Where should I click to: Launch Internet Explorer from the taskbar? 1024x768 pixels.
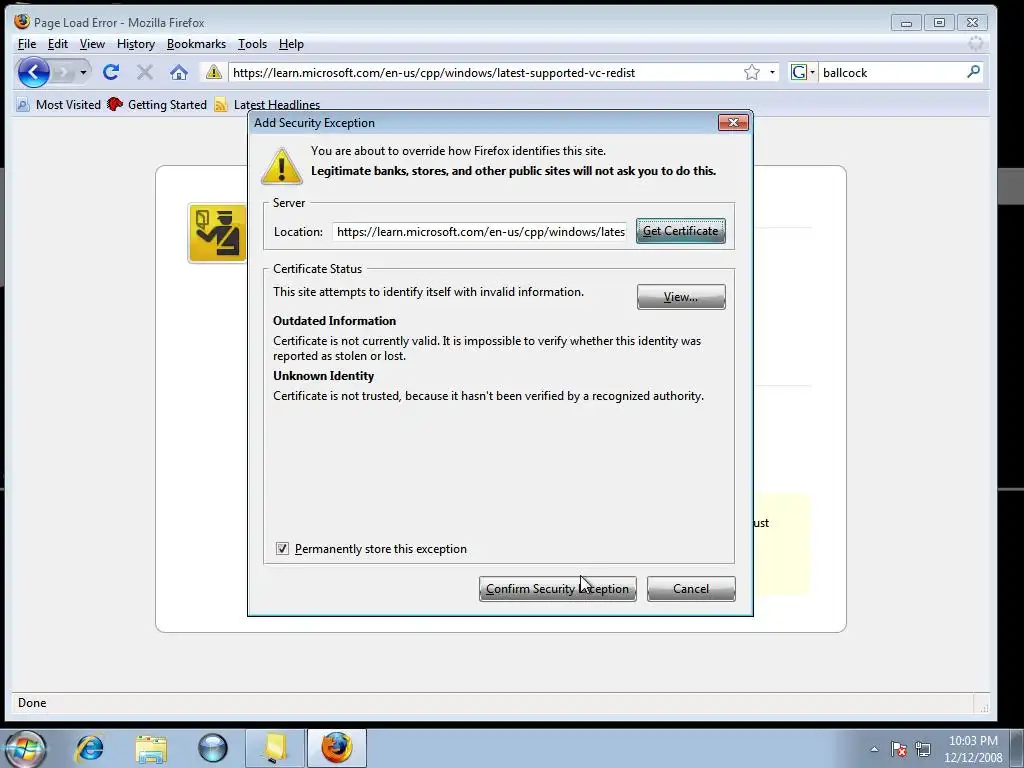[89, 748]
